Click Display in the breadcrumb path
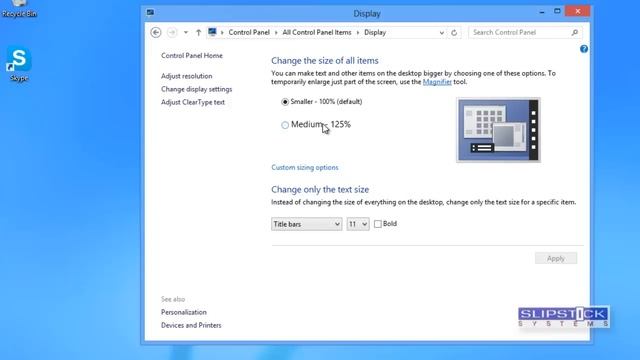Screen dimensions: 640x360 [x=375, y=32]
